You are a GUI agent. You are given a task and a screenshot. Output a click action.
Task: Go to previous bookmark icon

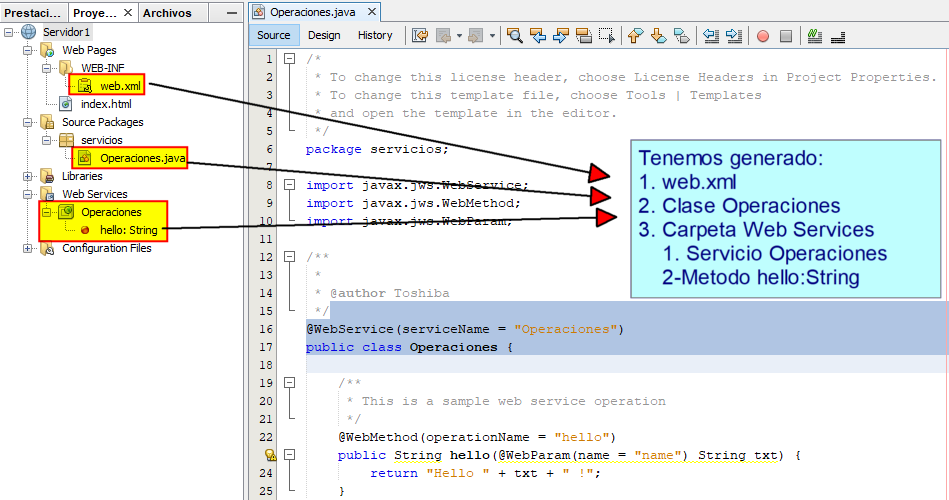click(x=635, y=36)
